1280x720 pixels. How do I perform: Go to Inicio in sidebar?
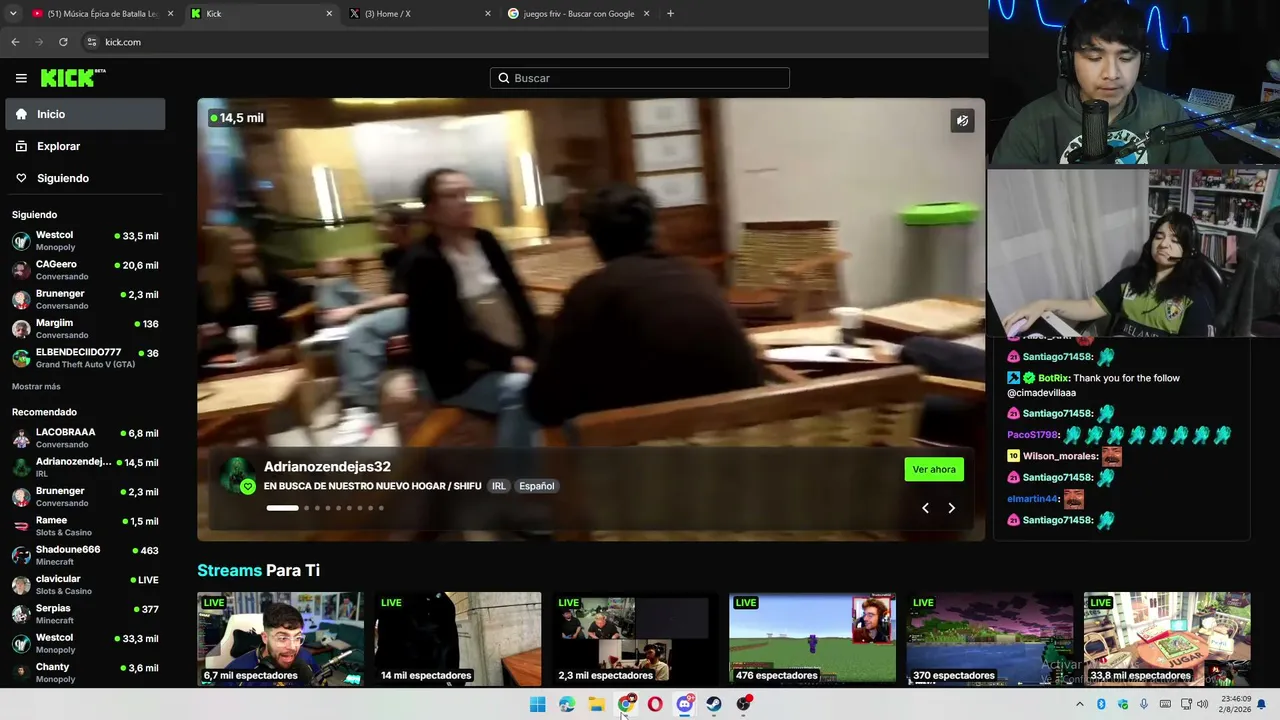point(85,114)
